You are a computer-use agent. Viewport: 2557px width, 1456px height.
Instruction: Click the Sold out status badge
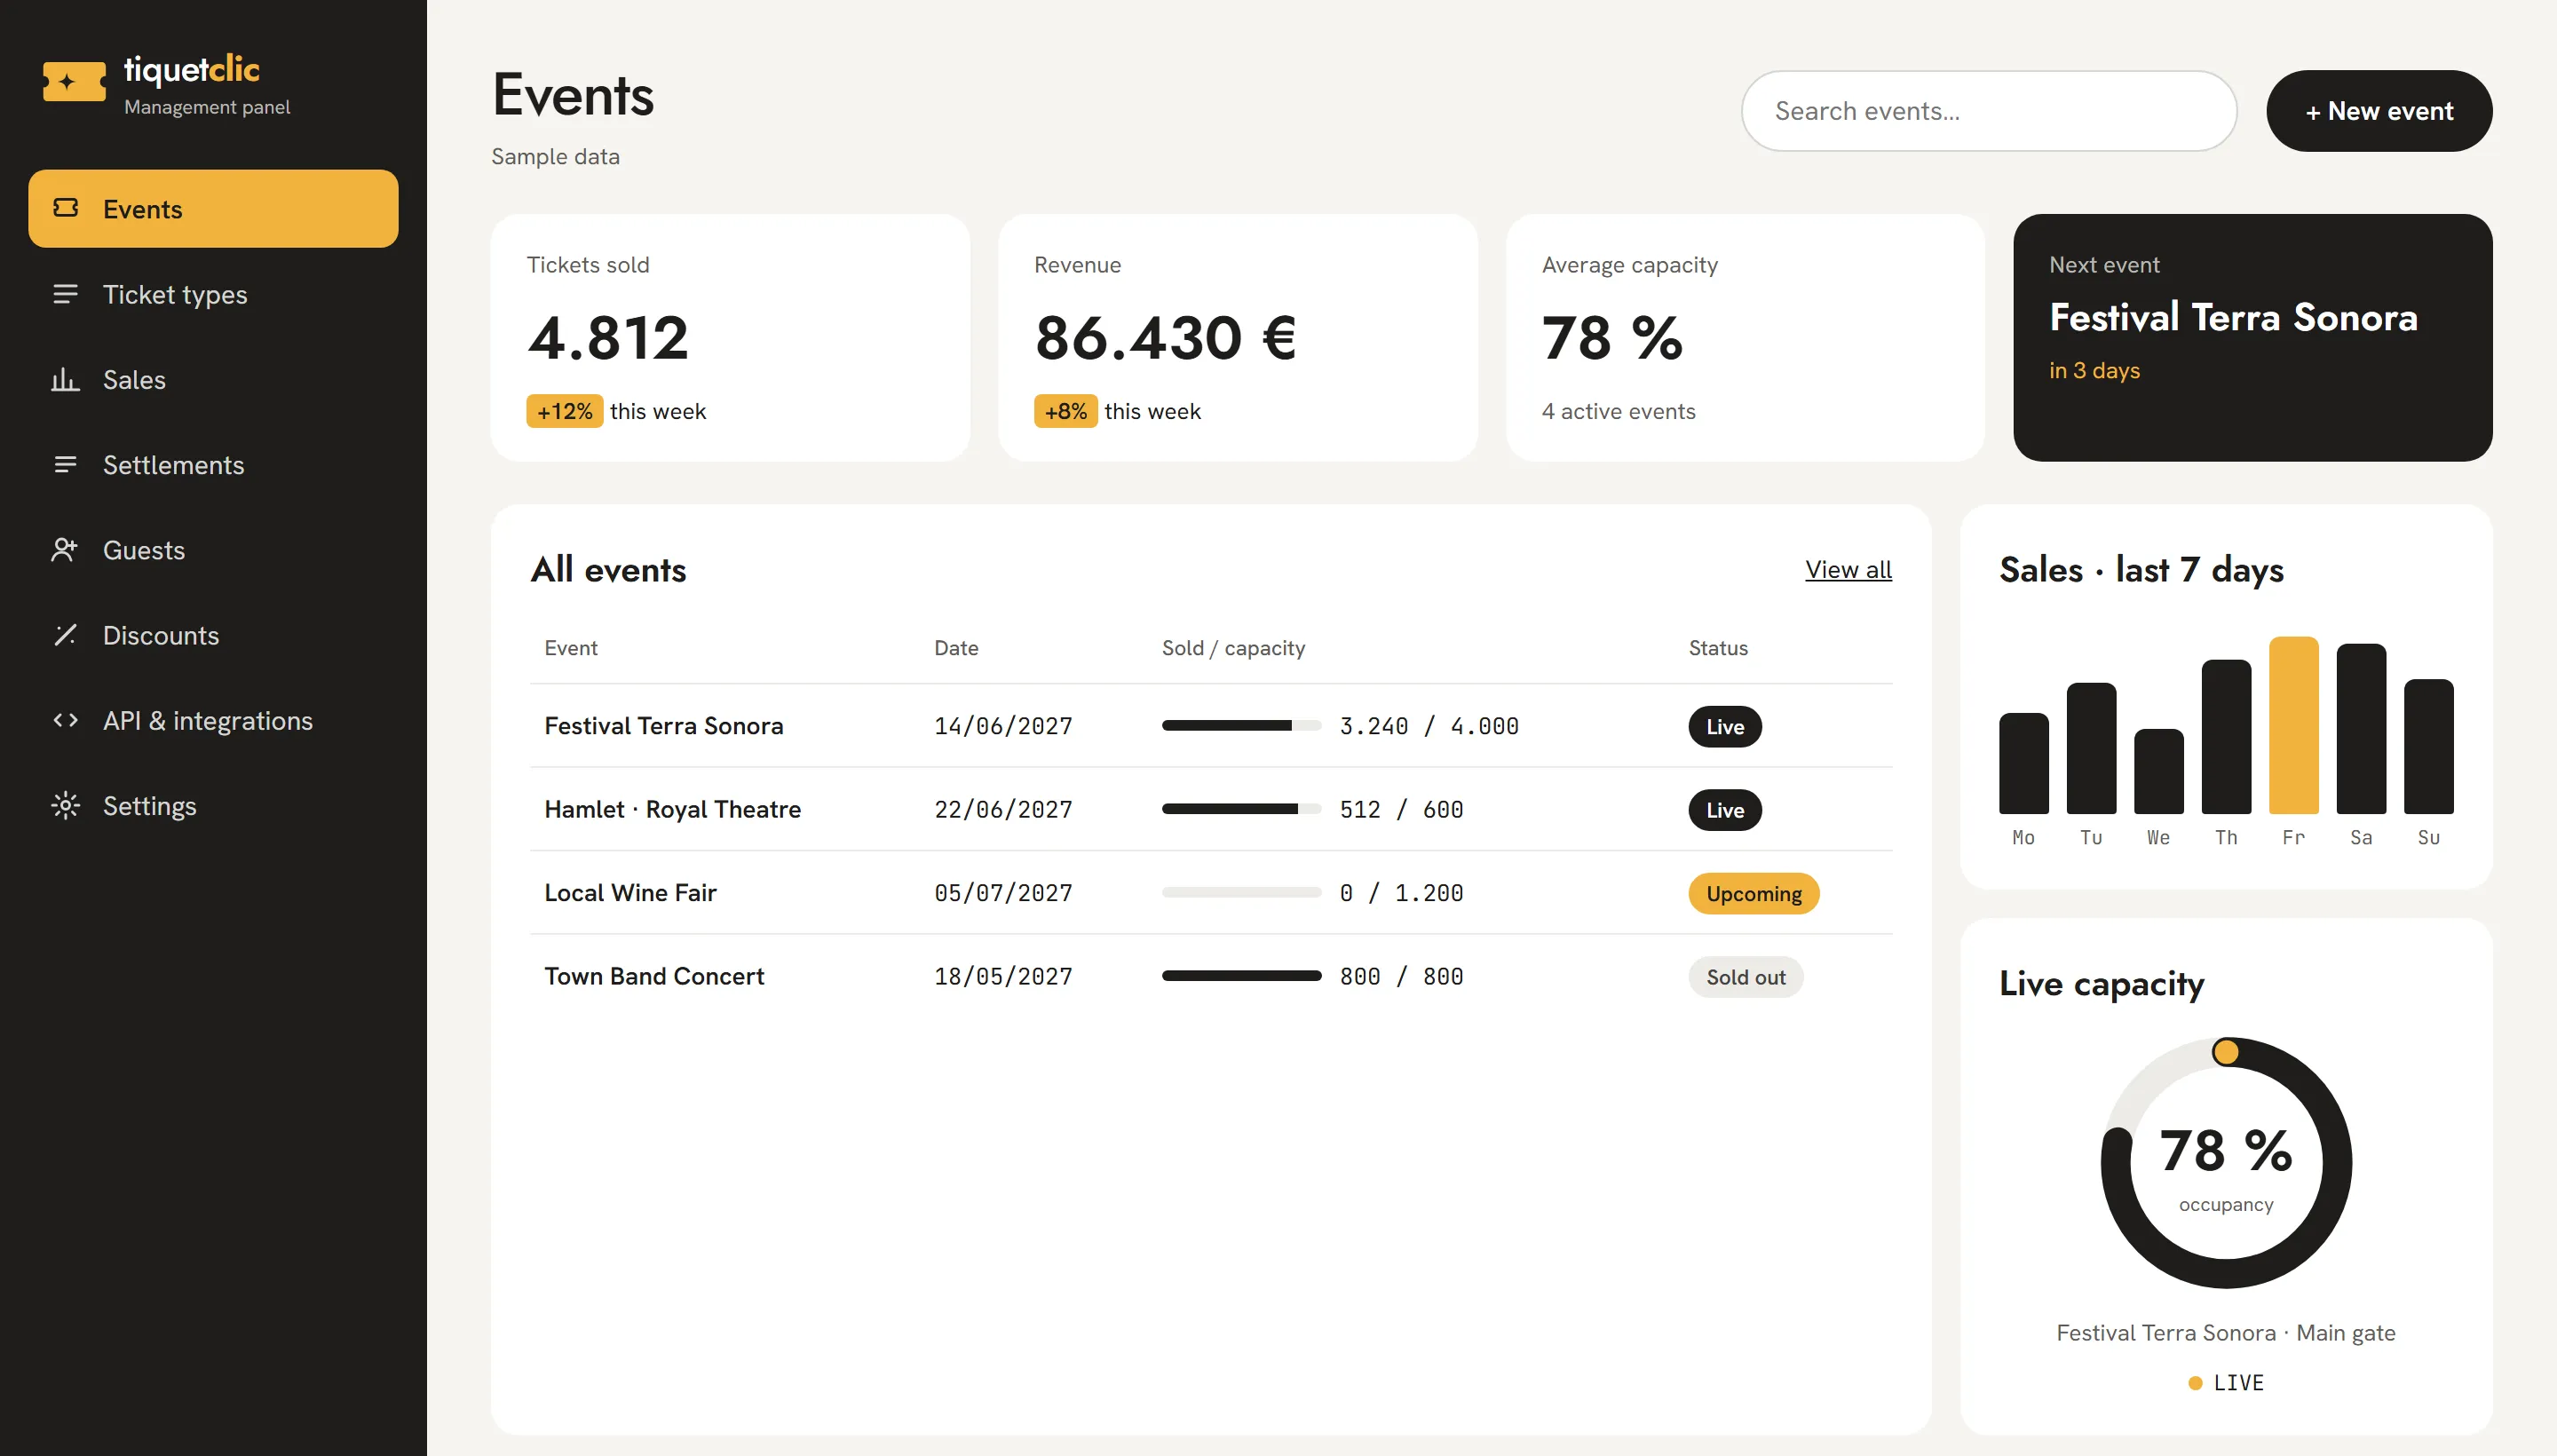1745,977
